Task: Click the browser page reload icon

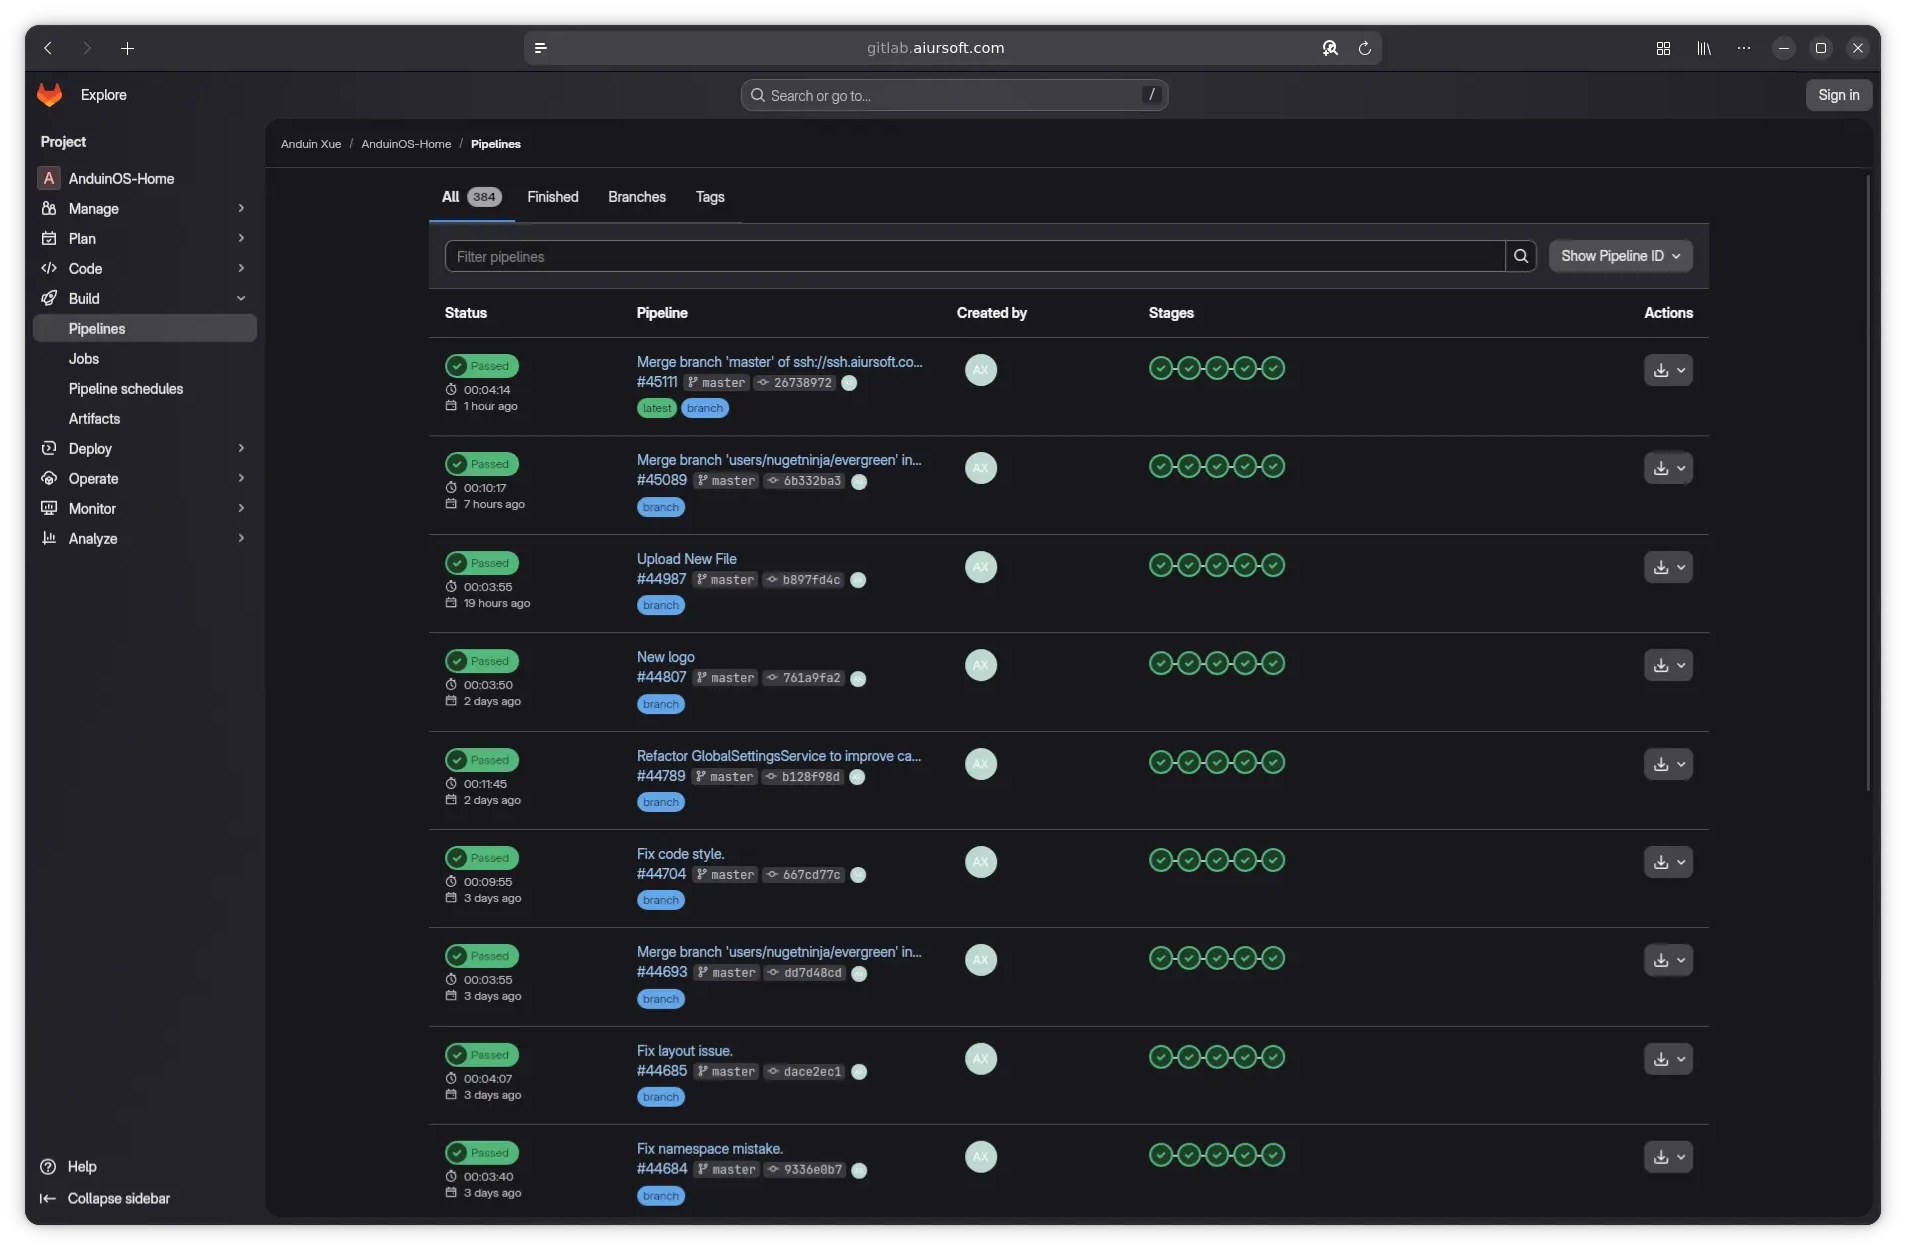Action: [1364, 48]
